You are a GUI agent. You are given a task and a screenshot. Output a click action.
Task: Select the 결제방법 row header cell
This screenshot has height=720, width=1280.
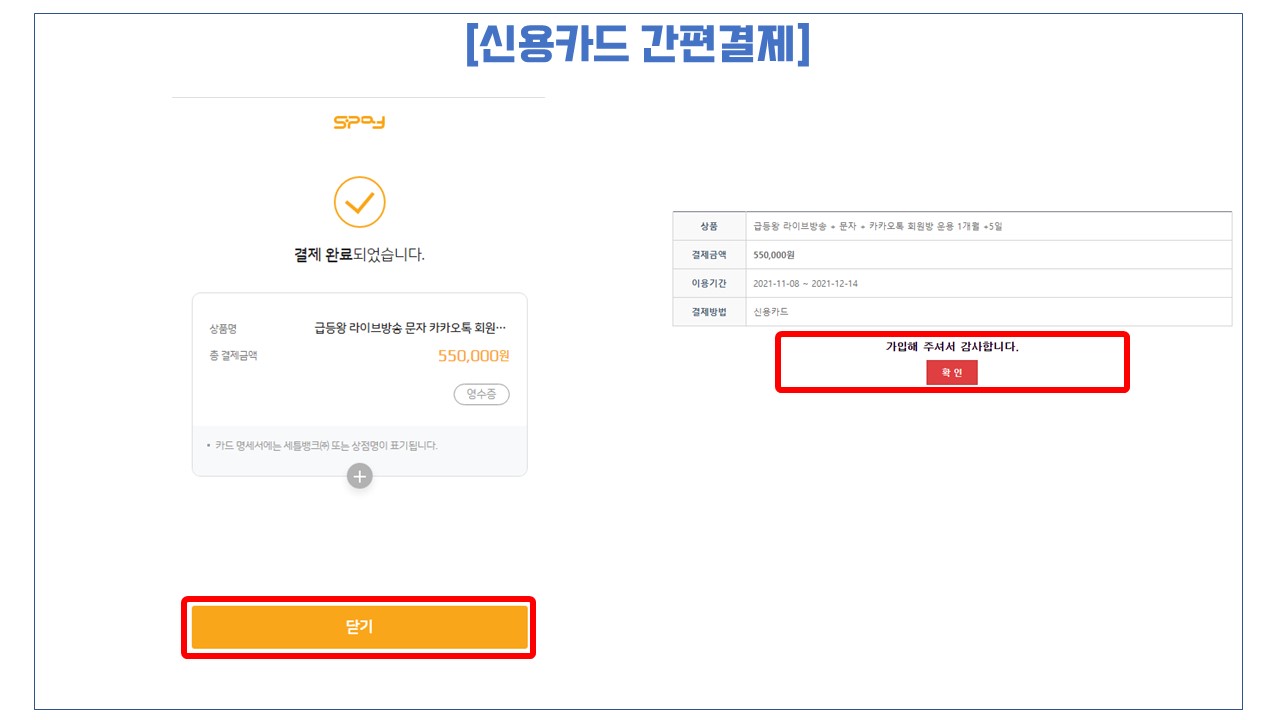pyautogui.click(x=709, y=312)
